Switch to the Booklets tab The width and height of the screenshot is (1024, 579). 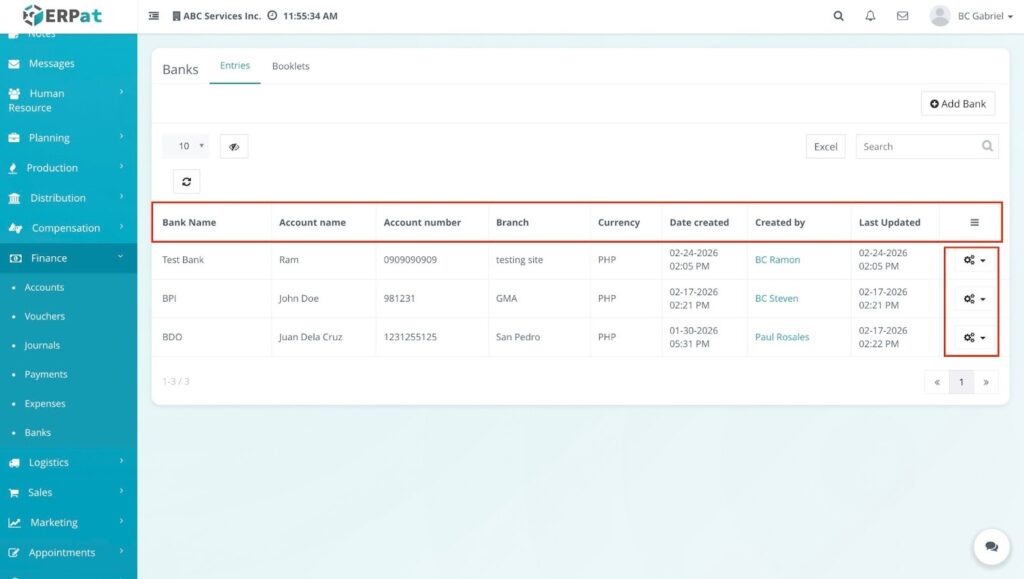[291, 66]
